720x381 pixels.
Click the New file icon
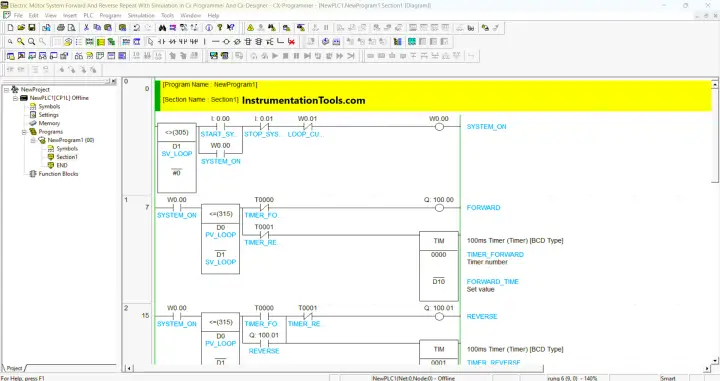coord(10,28)
